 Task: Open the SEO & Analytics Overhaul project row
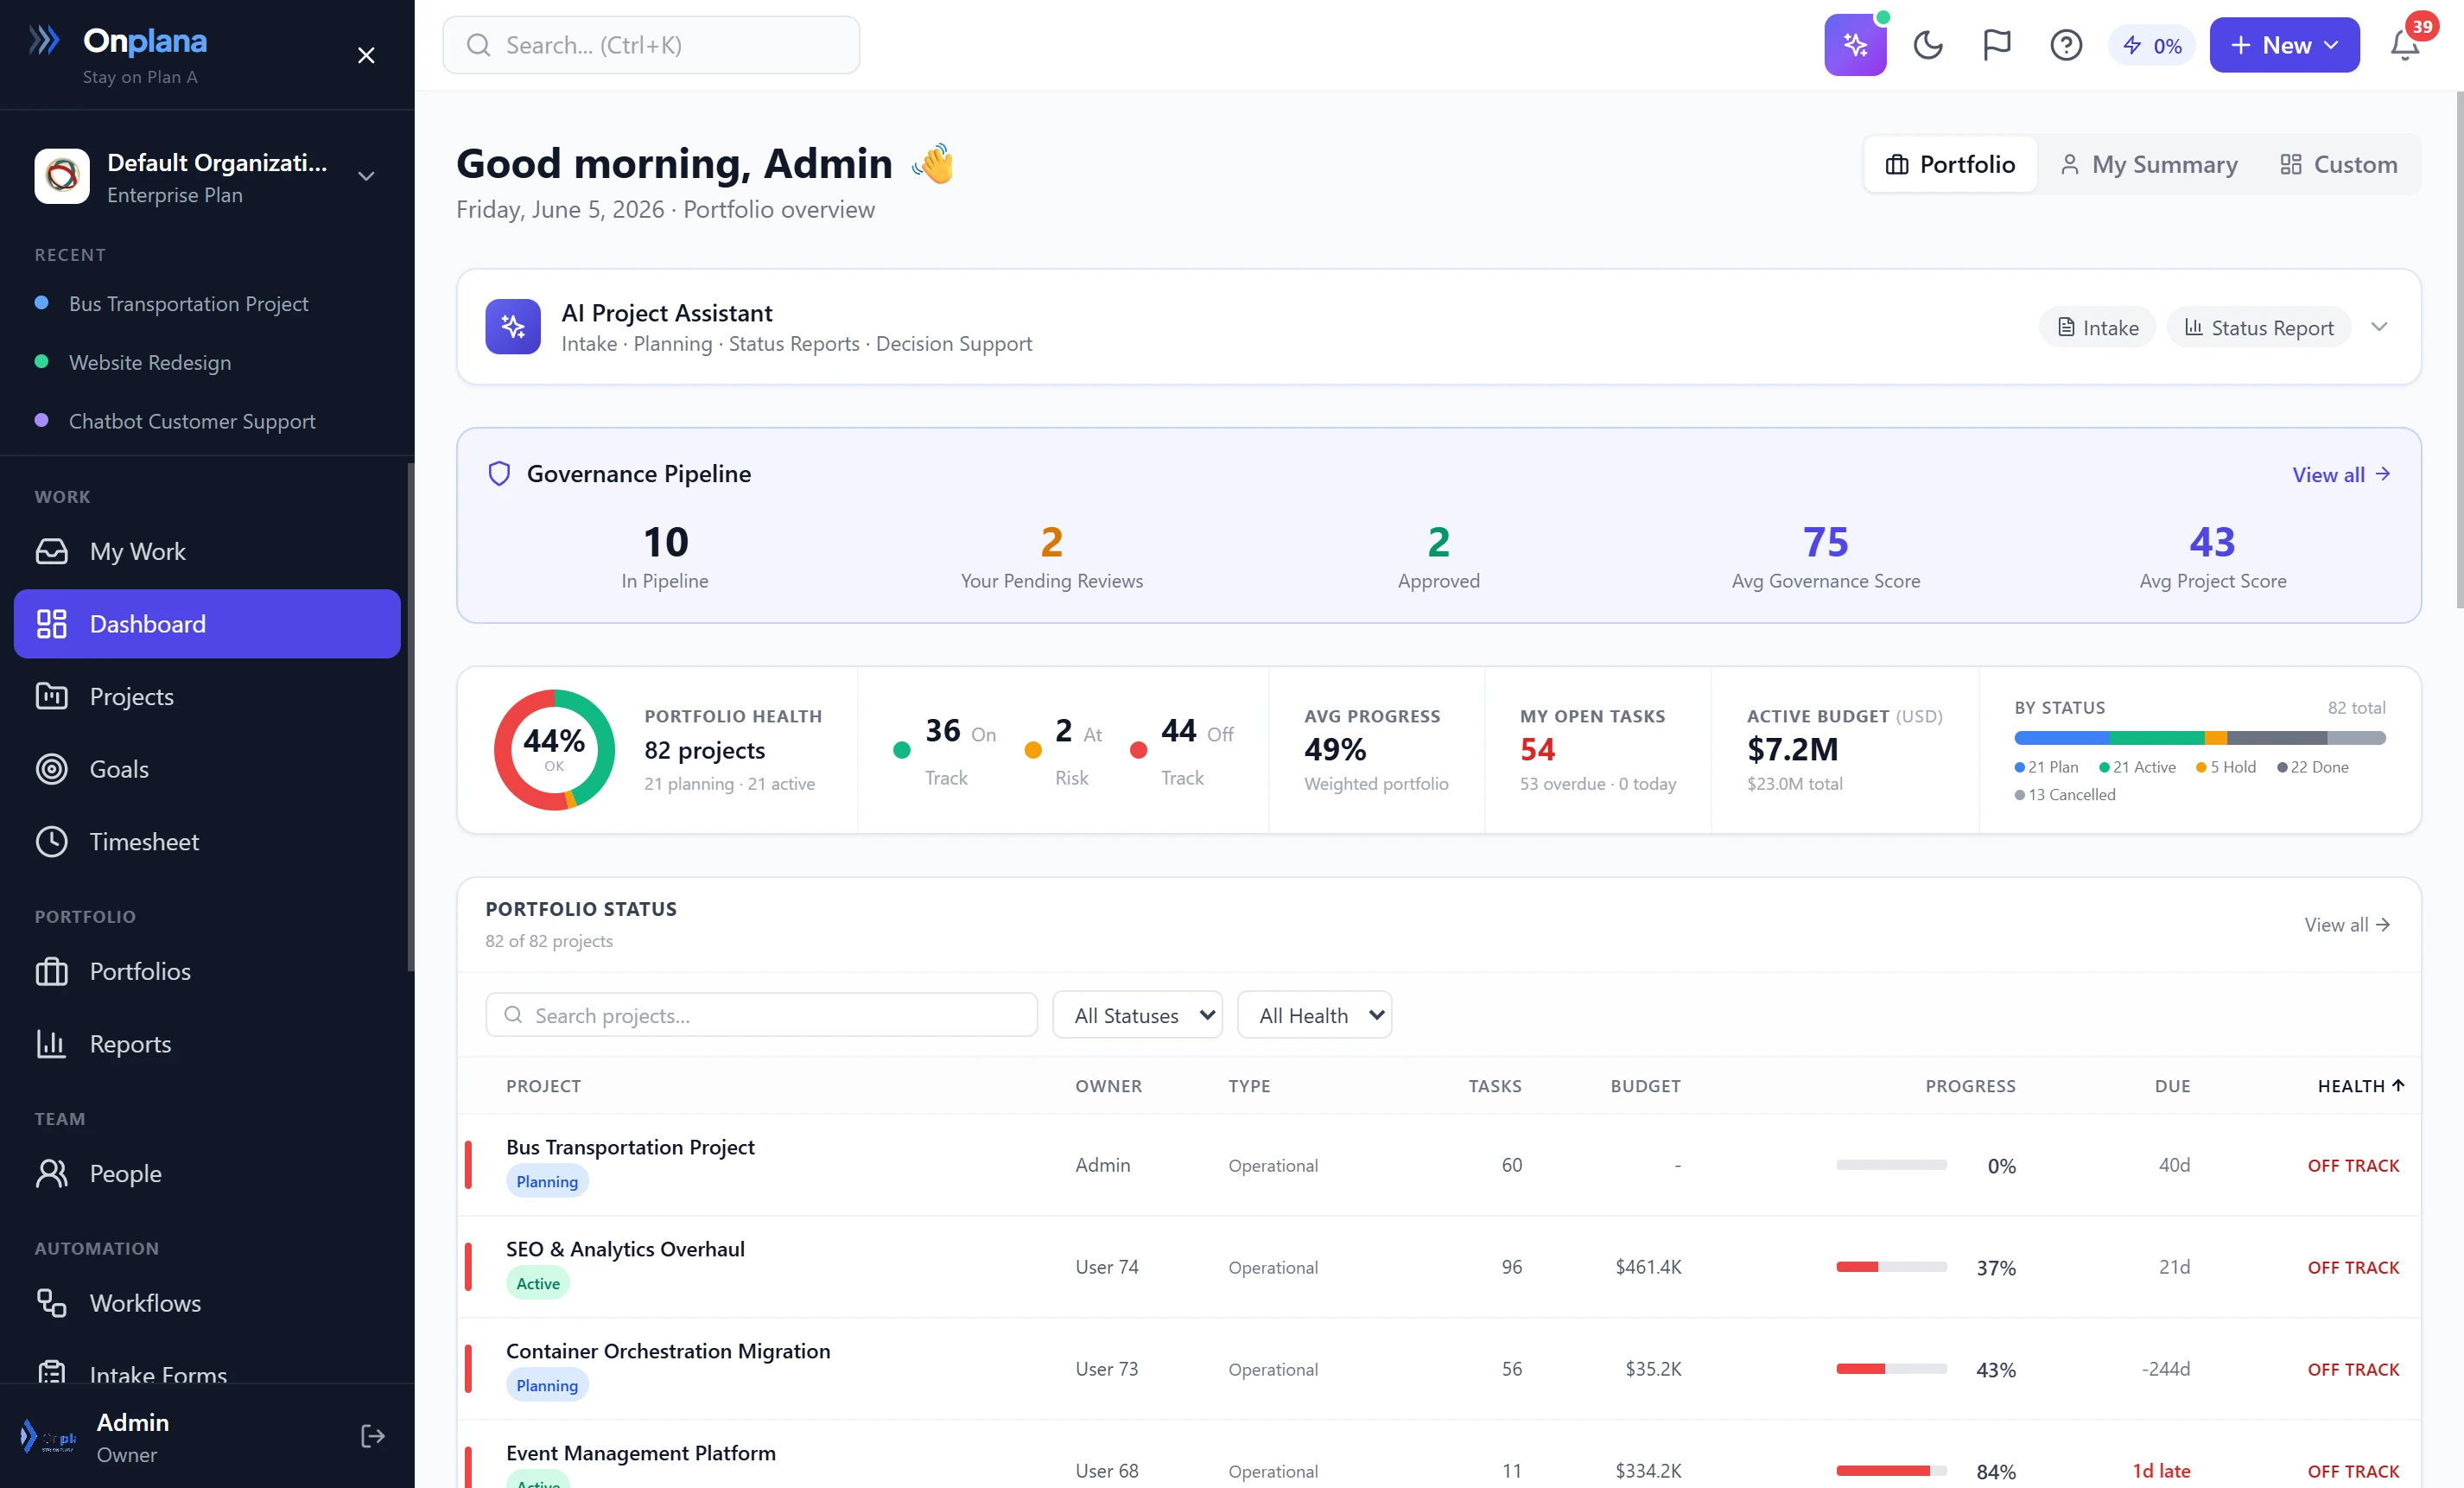[1438, 1266]
